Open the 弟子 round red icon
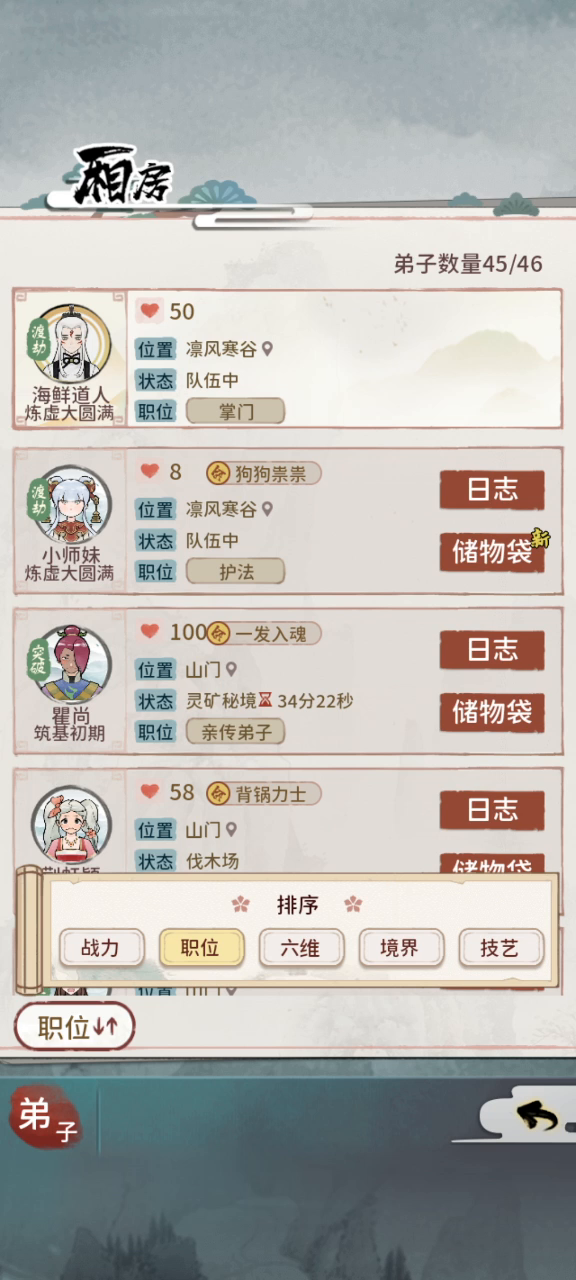Image resolution: width=576 pixels, height=1280 pixels. (x=43, y=1119)
